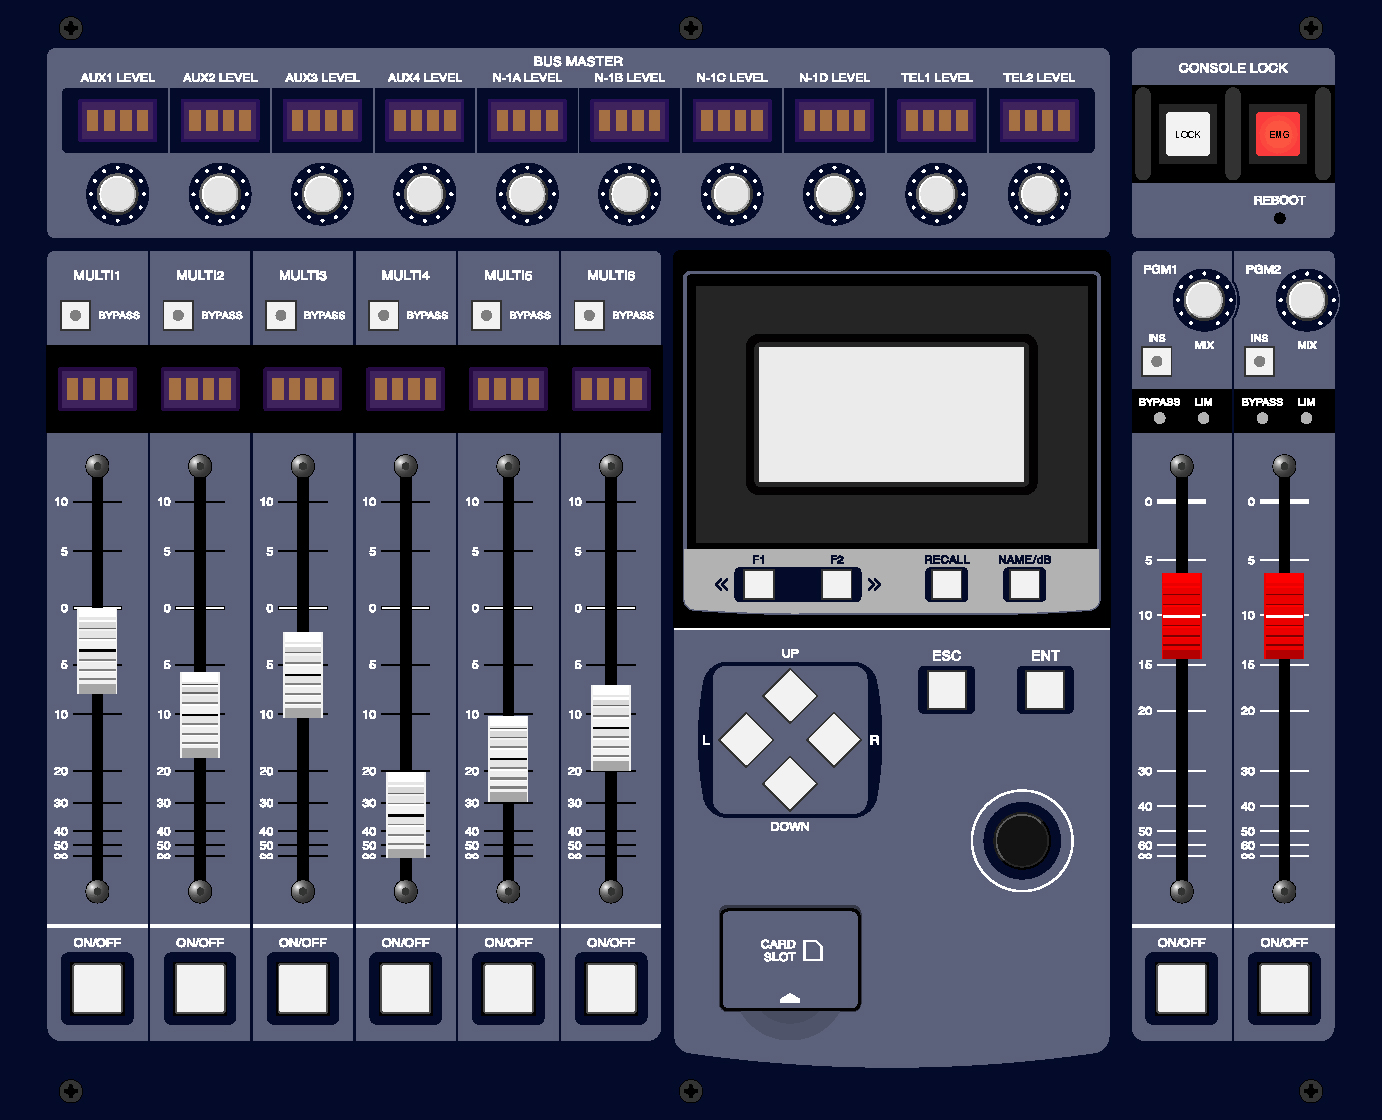Switch MULTI4 channel ON/OFF
This screenshot has width=1382, height=1120.
coord(406,989)
